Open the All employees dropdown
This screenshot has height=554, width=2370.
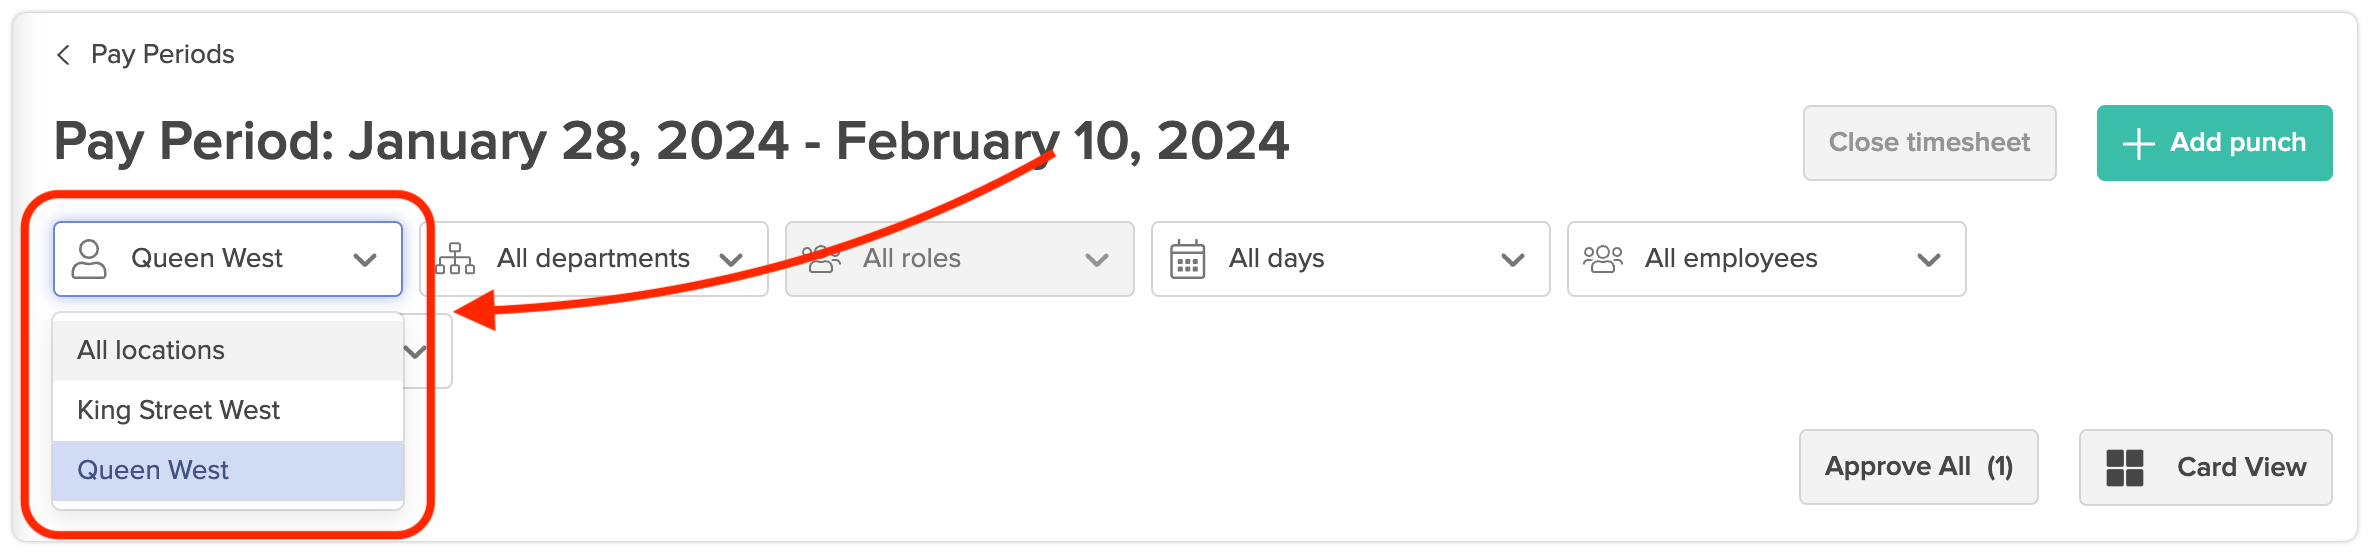point(1928,260)
